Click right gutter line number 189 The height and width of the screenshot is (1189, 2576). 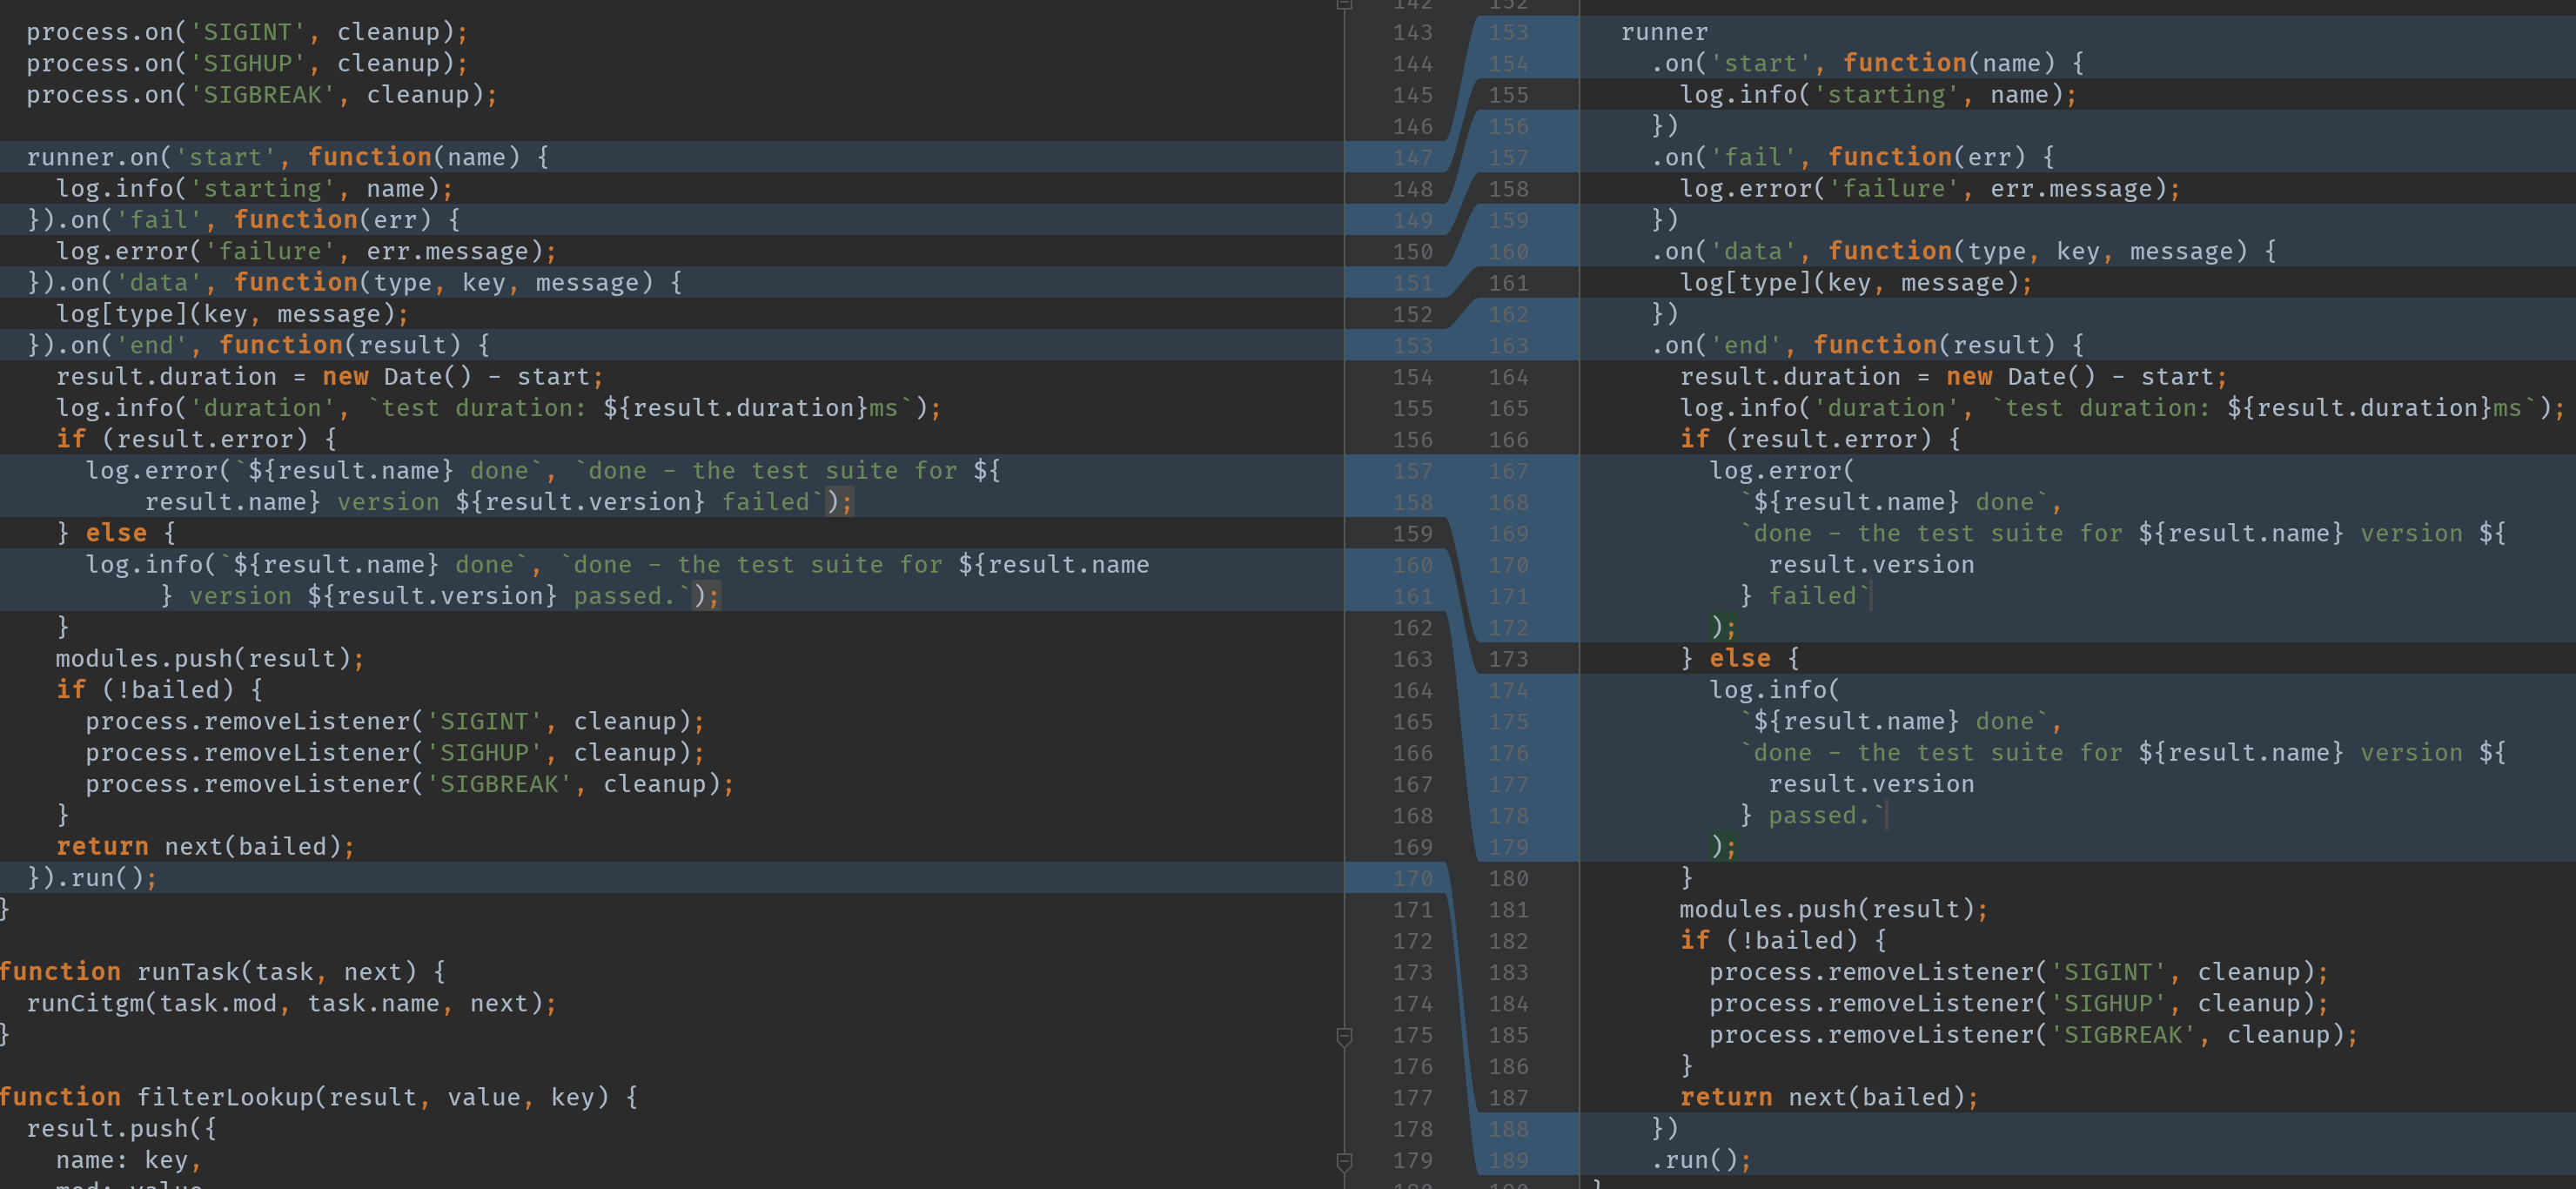tap(1507, 1161)
